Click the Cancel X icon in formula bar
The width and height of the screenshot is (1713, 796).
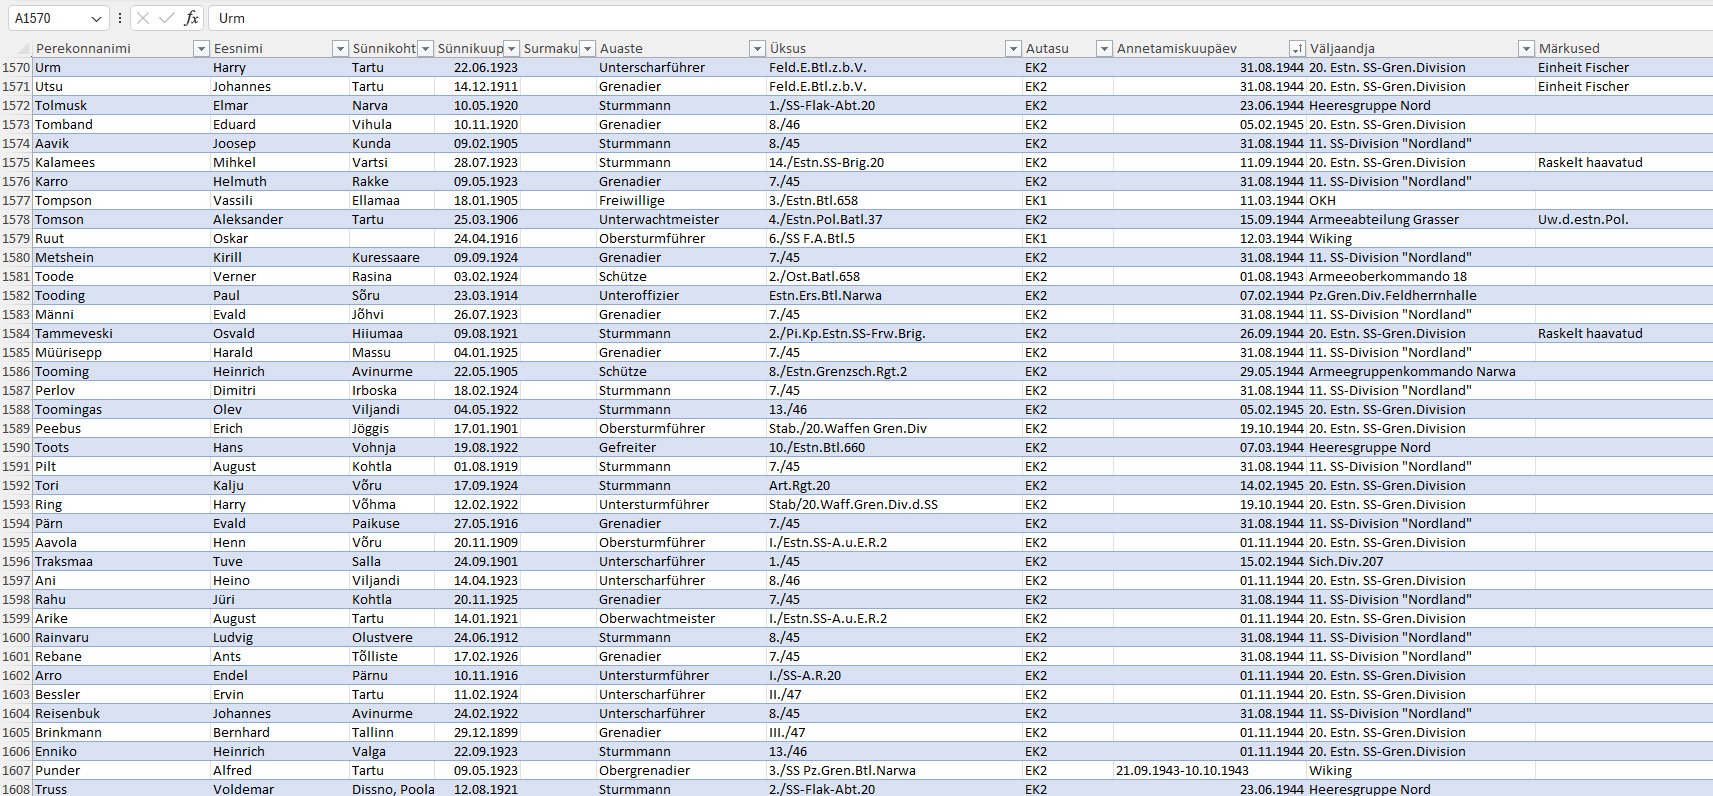[x=143, y=18]
